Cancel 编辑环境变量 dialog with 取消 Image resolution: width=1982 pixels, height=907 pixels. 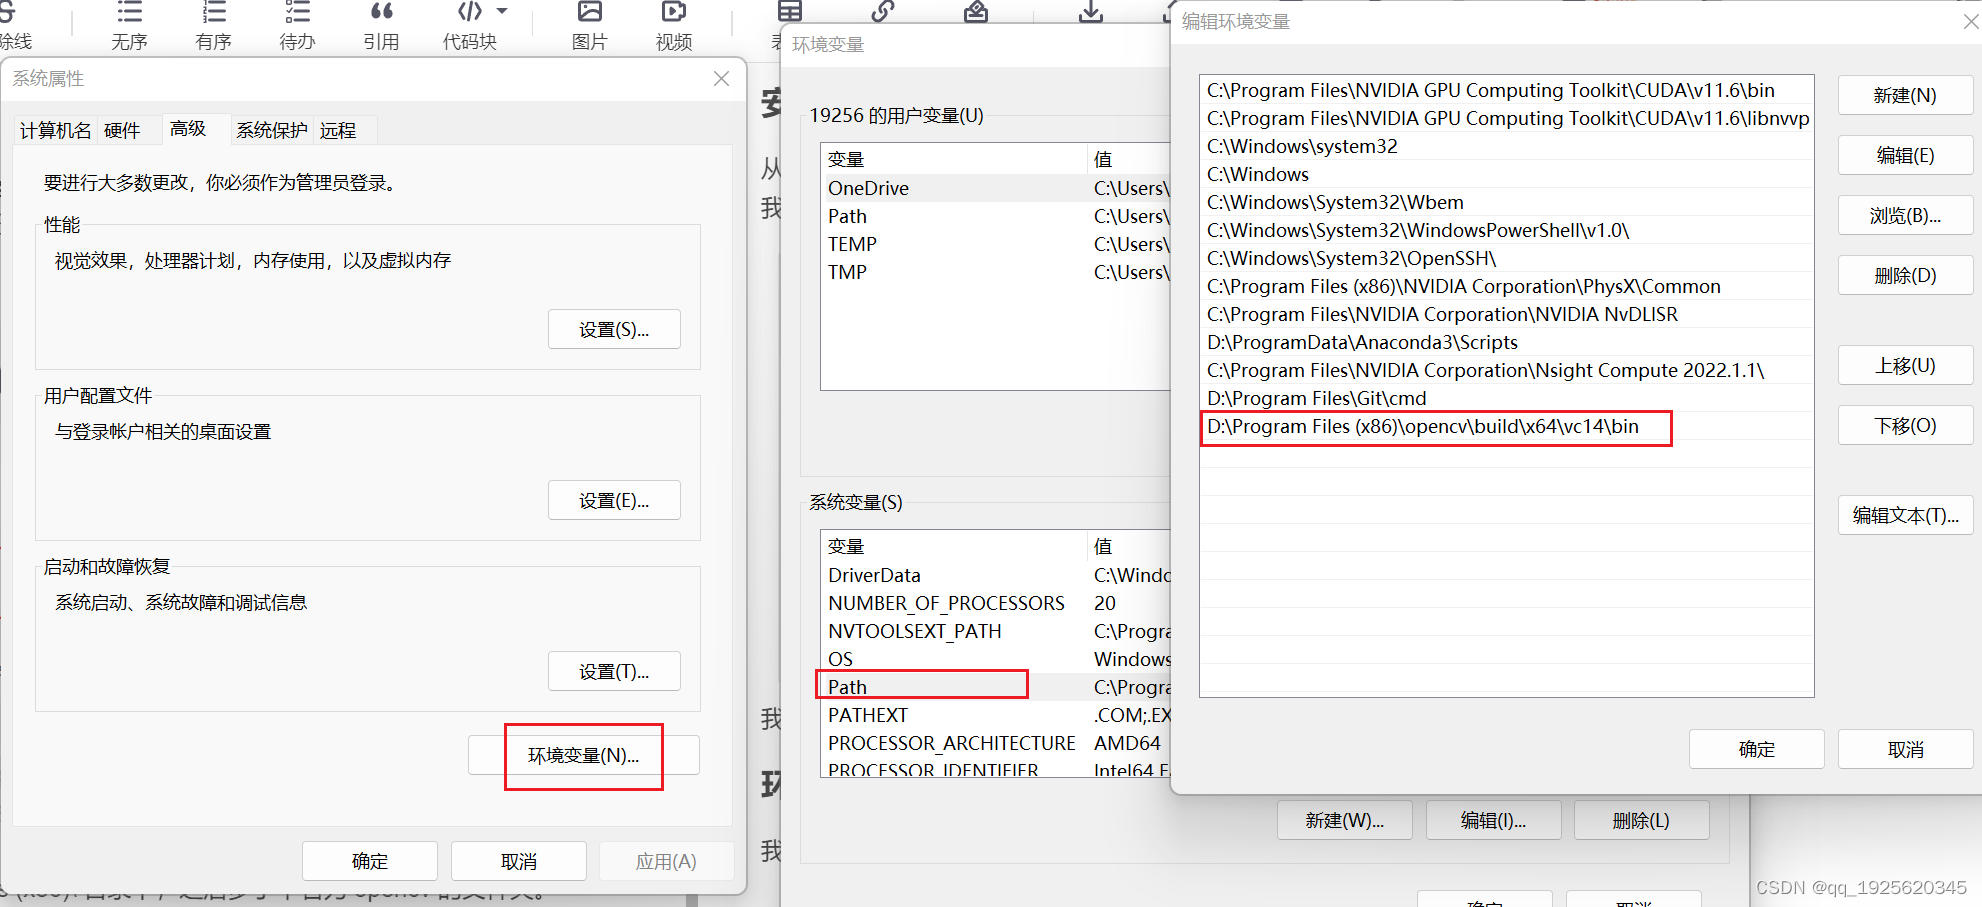[x=1905, y=749]
